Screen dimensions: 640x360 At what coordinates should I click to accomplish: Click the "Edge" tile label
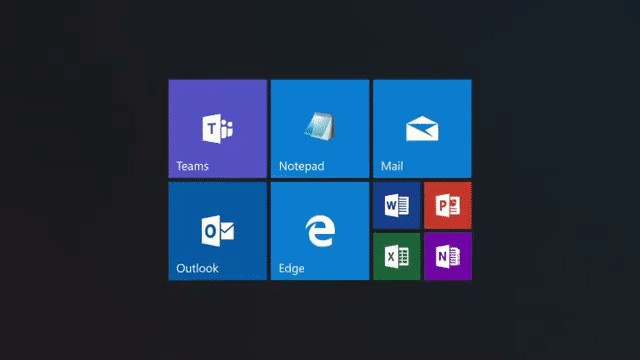click(x=291, y=269)
